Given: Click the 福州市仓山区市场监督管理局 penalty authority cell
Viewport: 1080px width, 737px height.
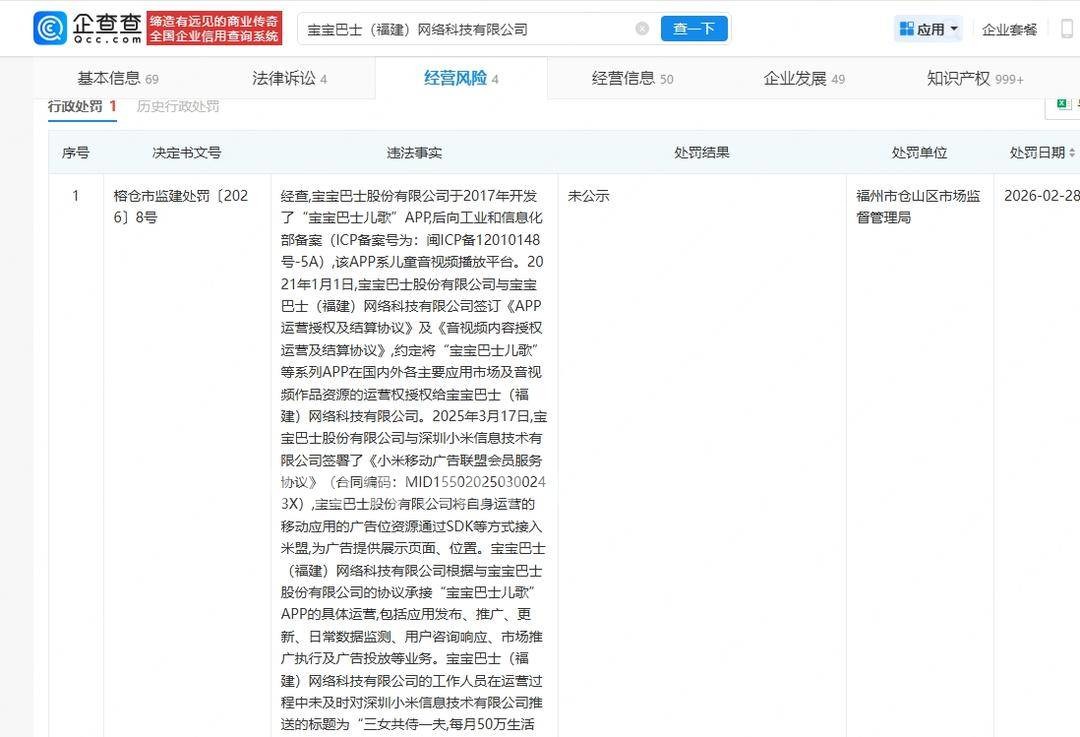Looking at the screenshot, I should (x=918, y=206).
